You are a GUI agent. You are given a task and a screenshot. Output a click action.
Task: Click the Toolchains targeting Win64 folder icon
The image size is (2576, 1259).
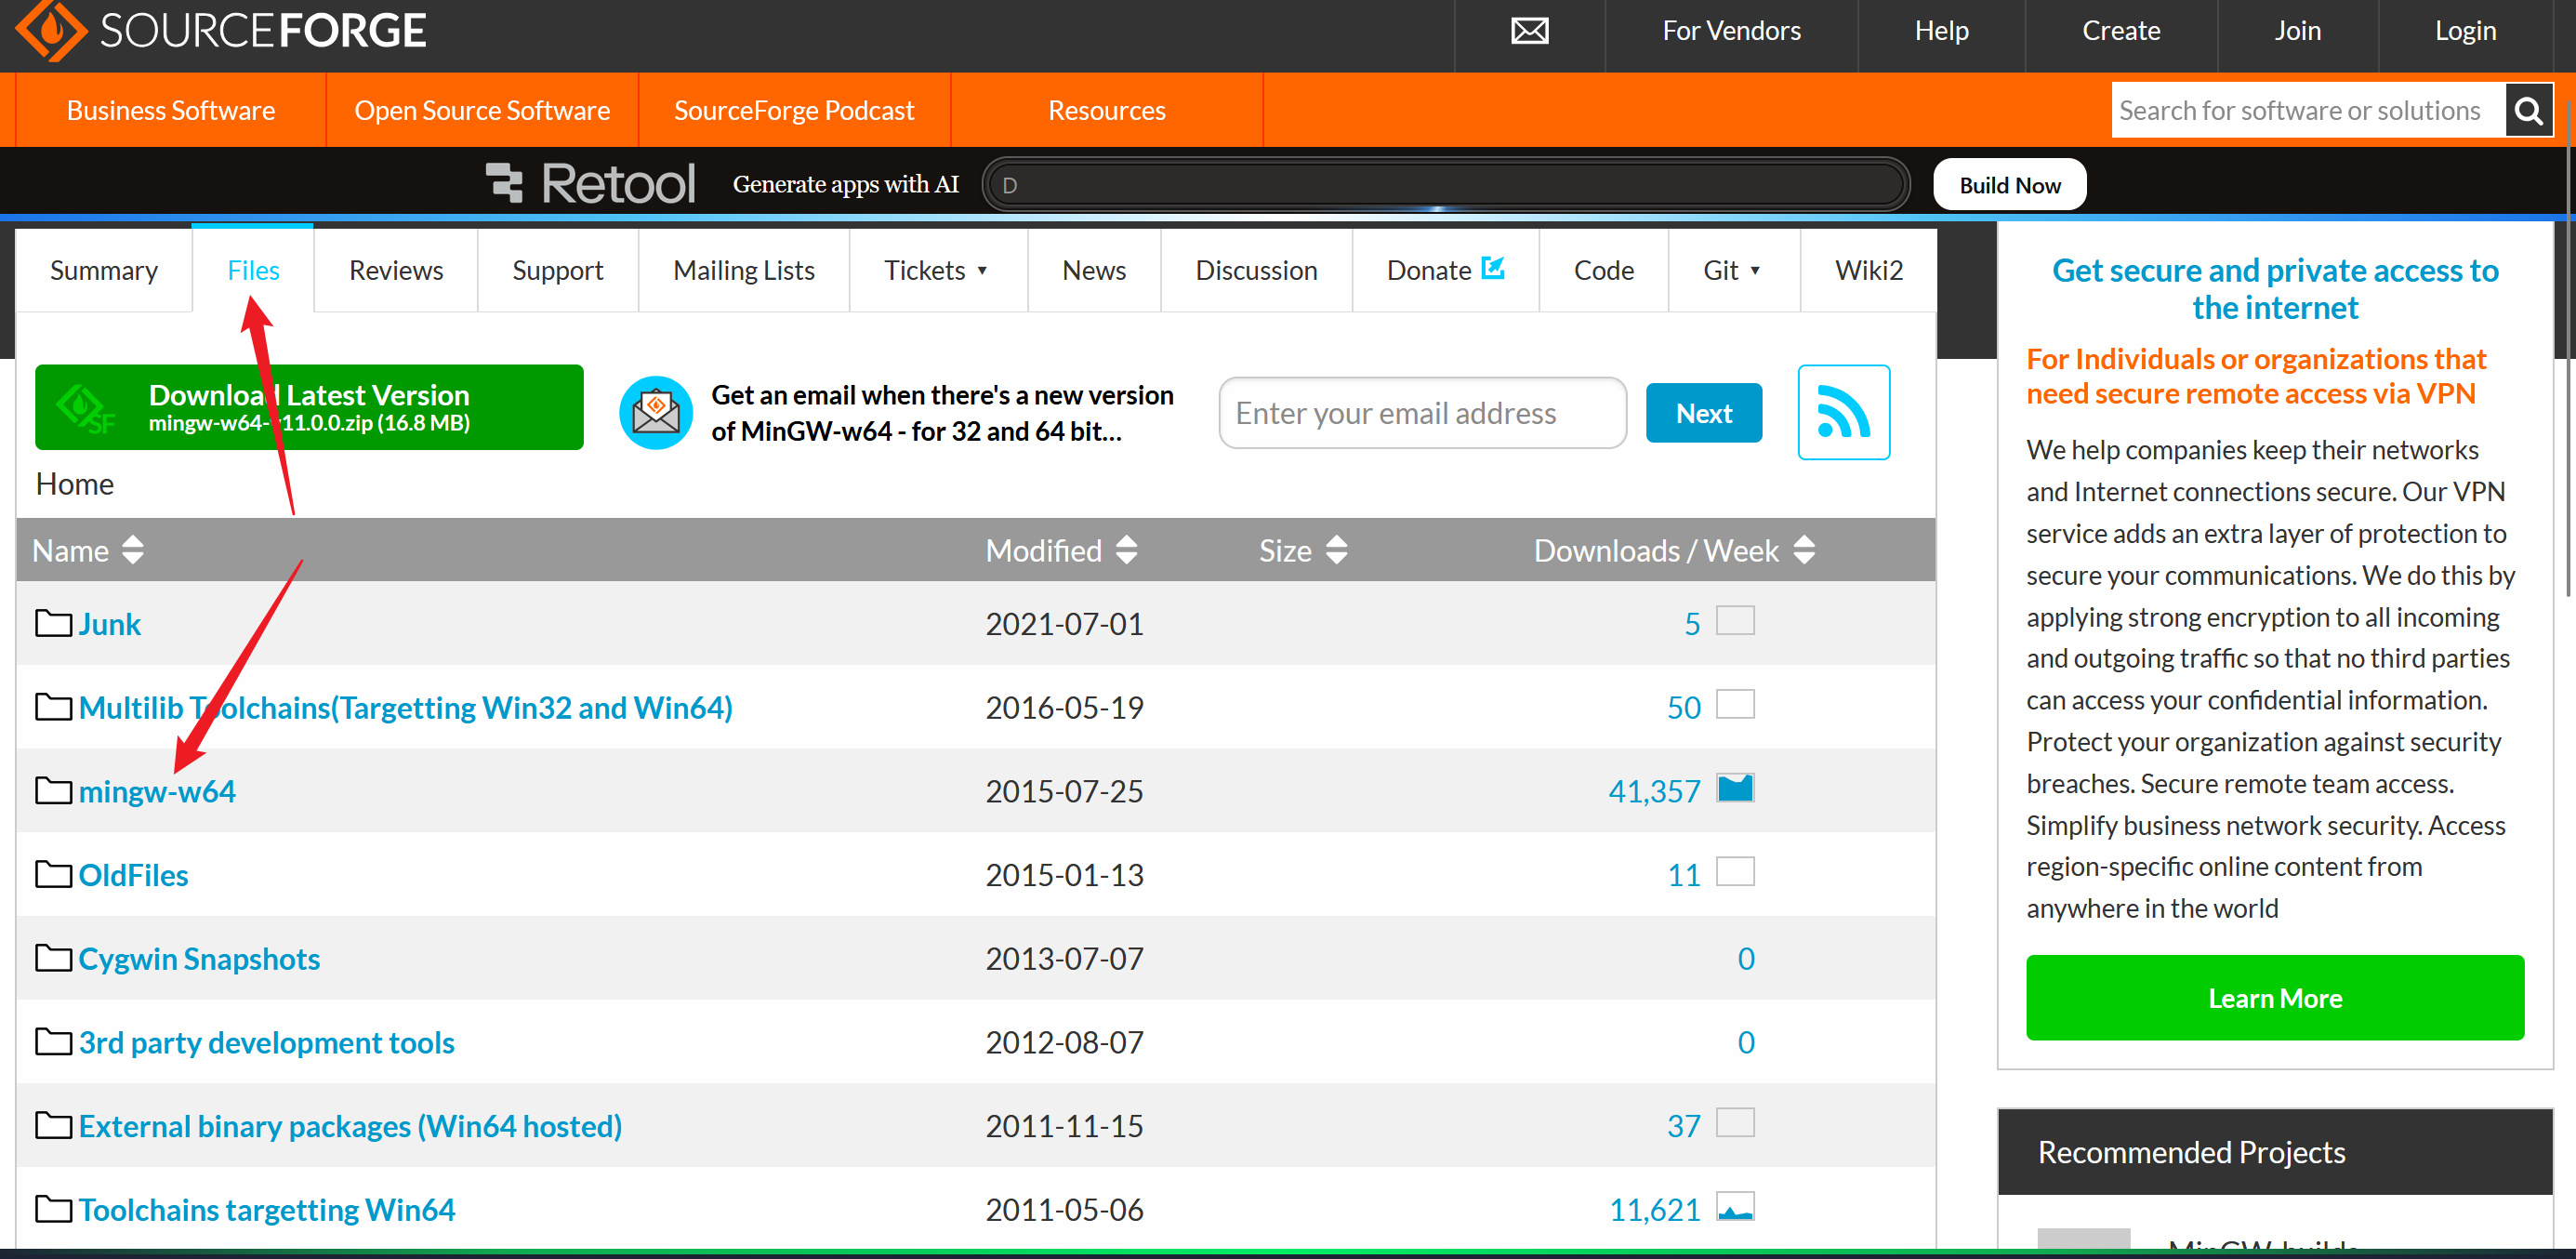[53, 1209]
